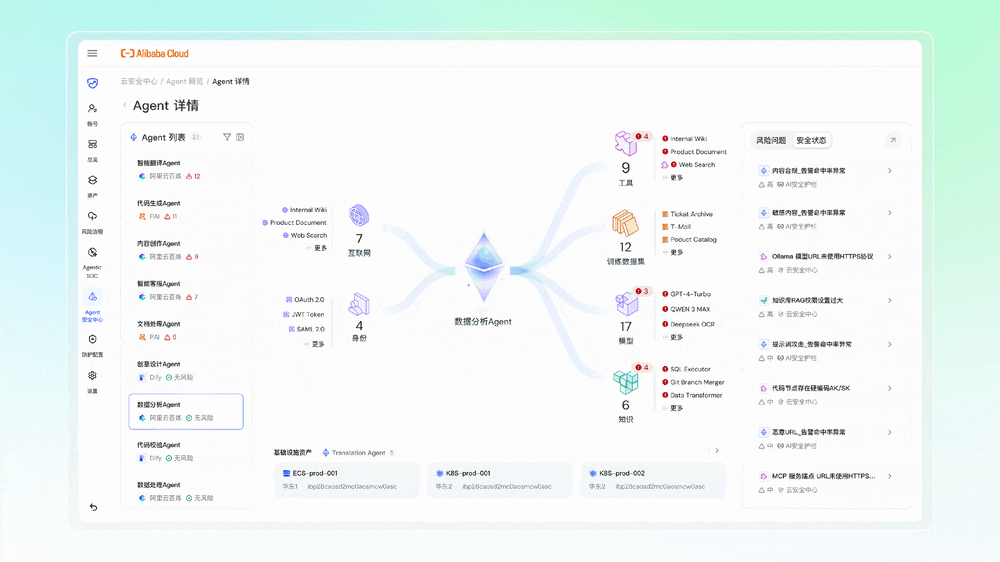Click SQL Executor in the knowledge list
This screenshot has height=562, width=1000.
coord(690,369)
